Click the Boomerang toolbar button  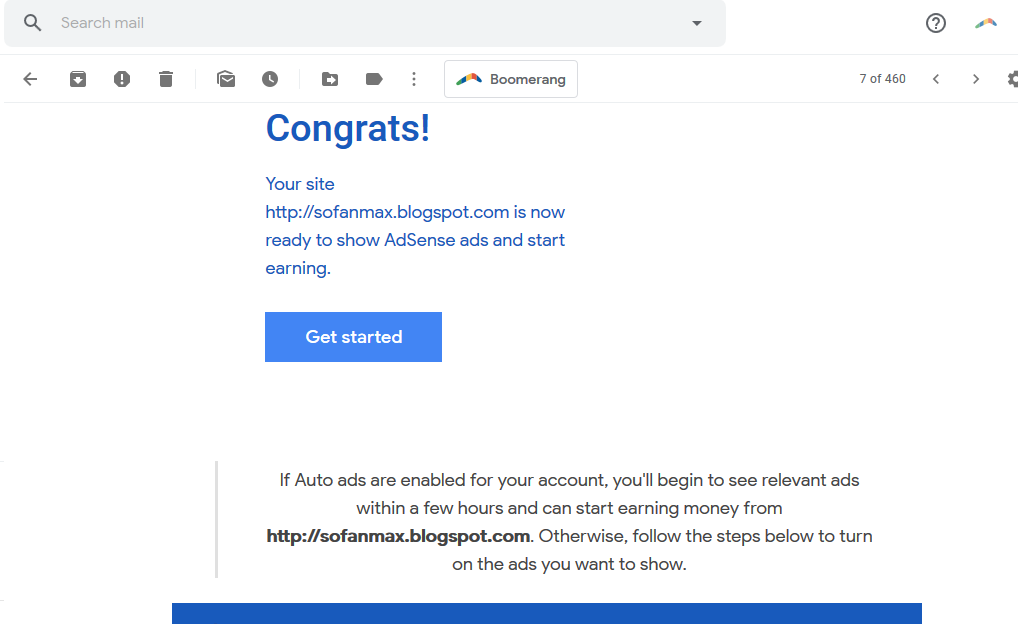(511, 79)
